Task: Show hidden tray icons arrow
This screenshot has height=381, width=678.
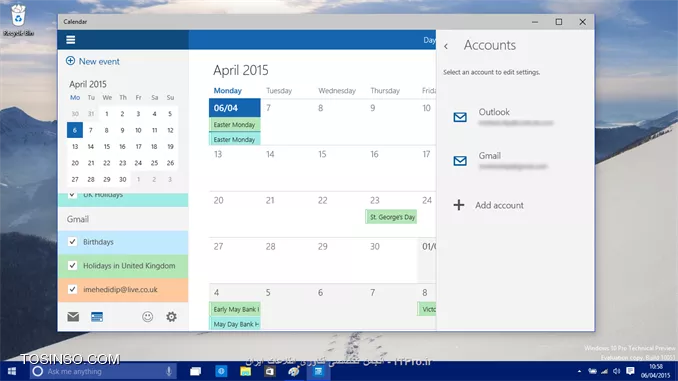Action: coord(579,371)
